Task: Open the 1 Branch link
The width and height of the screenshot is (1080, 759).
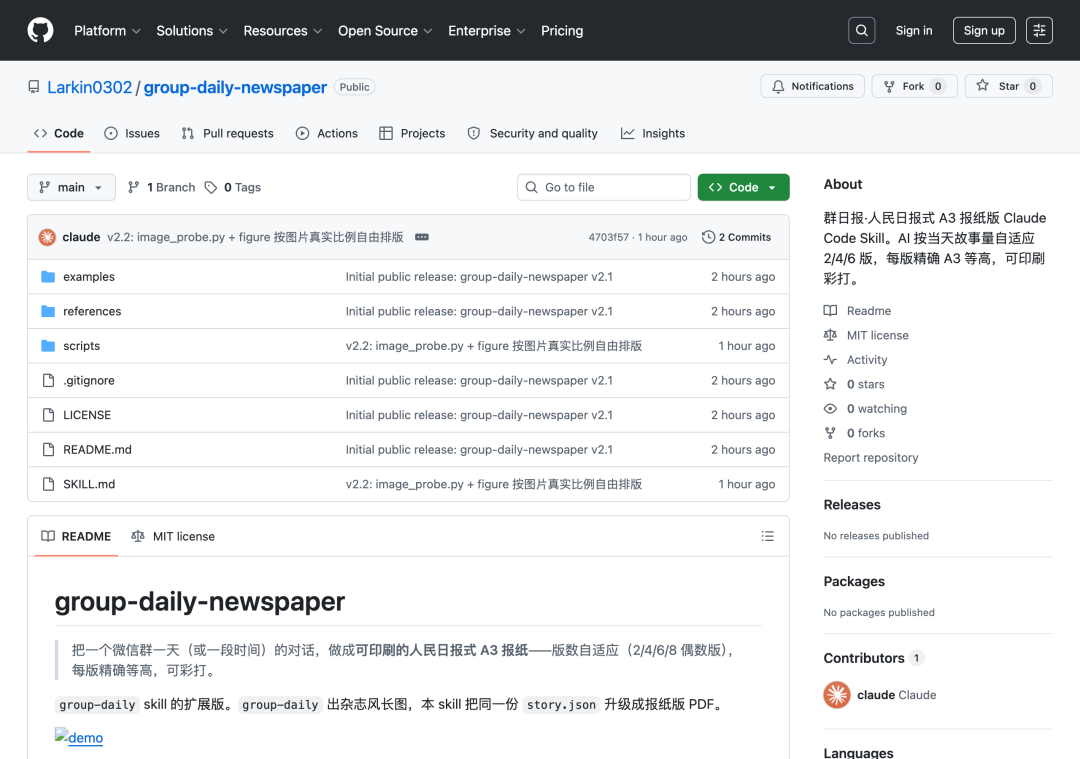Action: [162, 187]
